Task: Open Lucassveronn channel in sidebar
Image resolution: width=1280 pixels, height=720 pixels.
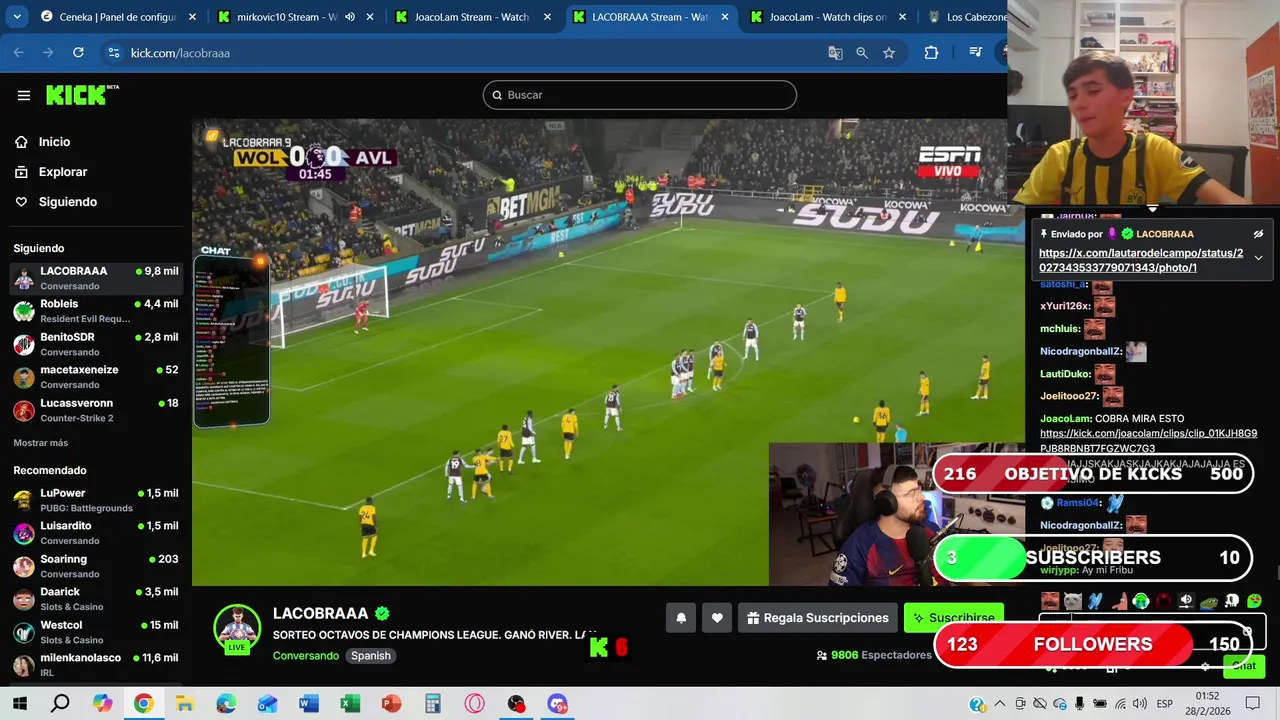Action: tap(96, 410)
